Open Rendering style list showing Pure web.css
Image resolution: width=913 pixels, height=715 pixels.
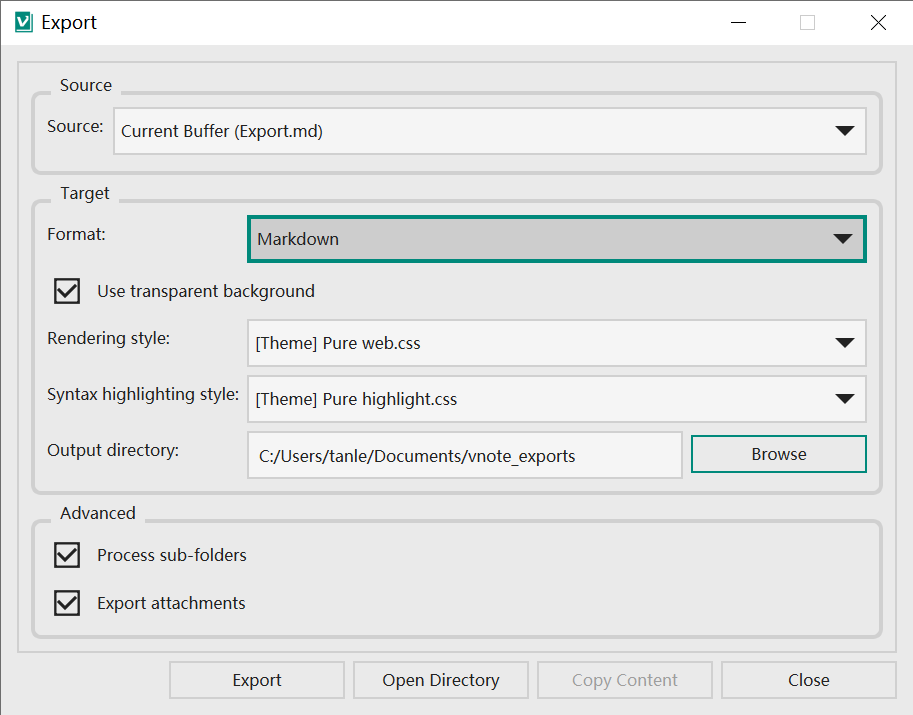pyautogui.click(x=557, y=343)
